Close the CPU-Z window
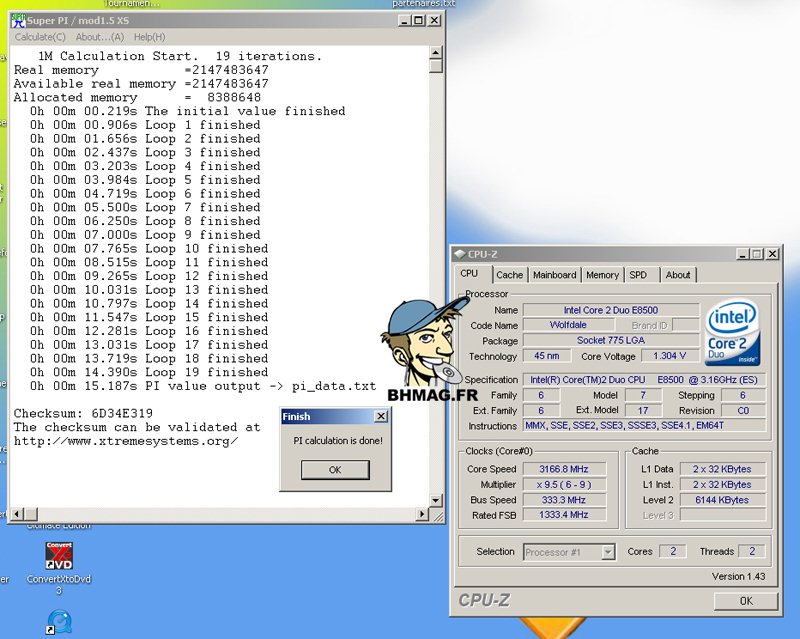This screenshot has height=639, width=800. pyautogui.click(x=772, y=254)
